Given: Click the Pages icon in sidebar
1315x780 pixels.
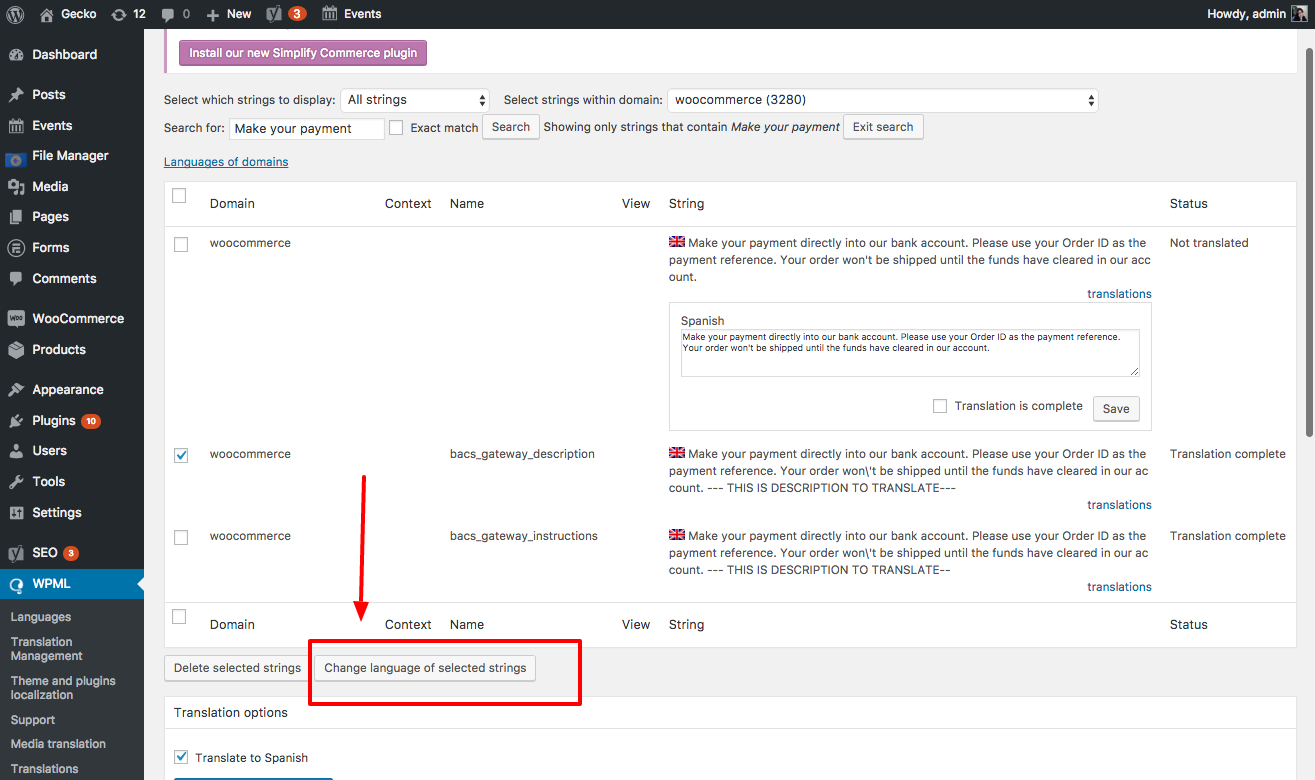Looking at the screenshot, I should click(x=16, y=217).
